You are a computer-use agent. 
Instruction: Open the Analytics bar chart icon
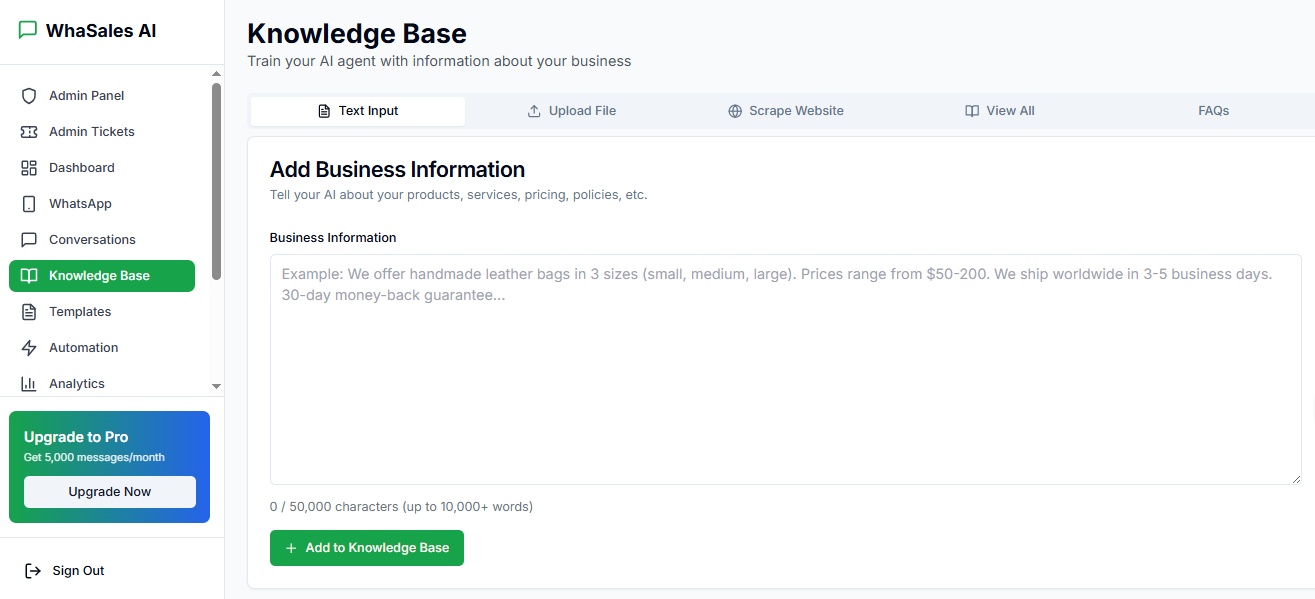[x=30, y=383]
